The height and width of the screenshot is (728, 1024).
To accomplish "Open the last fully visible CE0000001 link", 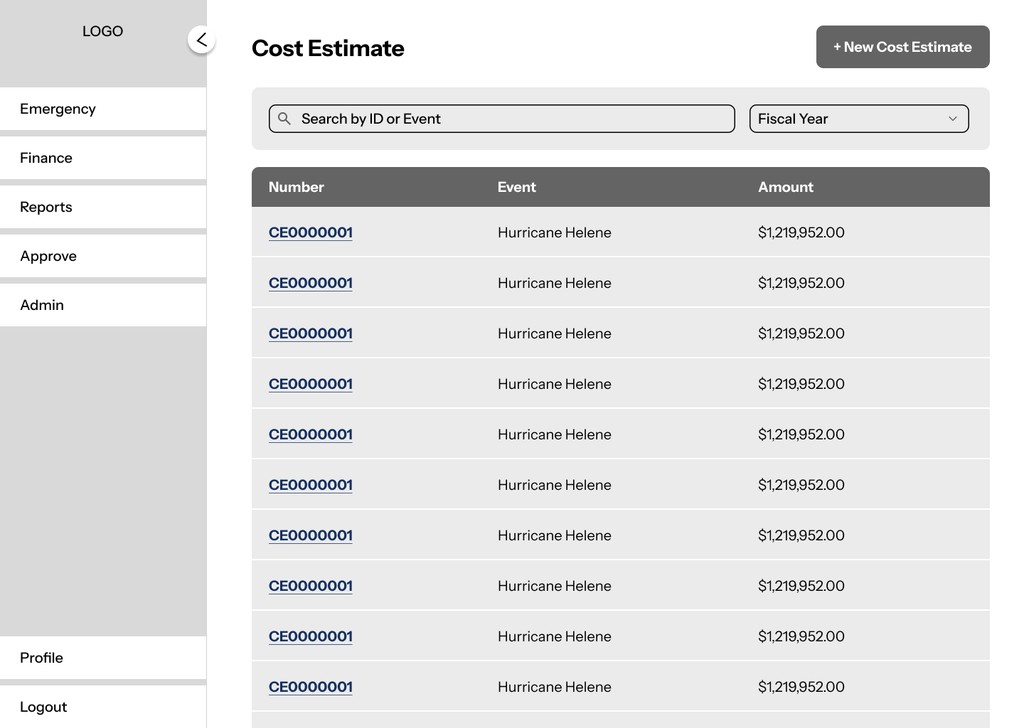I will [x=310, y=687].
